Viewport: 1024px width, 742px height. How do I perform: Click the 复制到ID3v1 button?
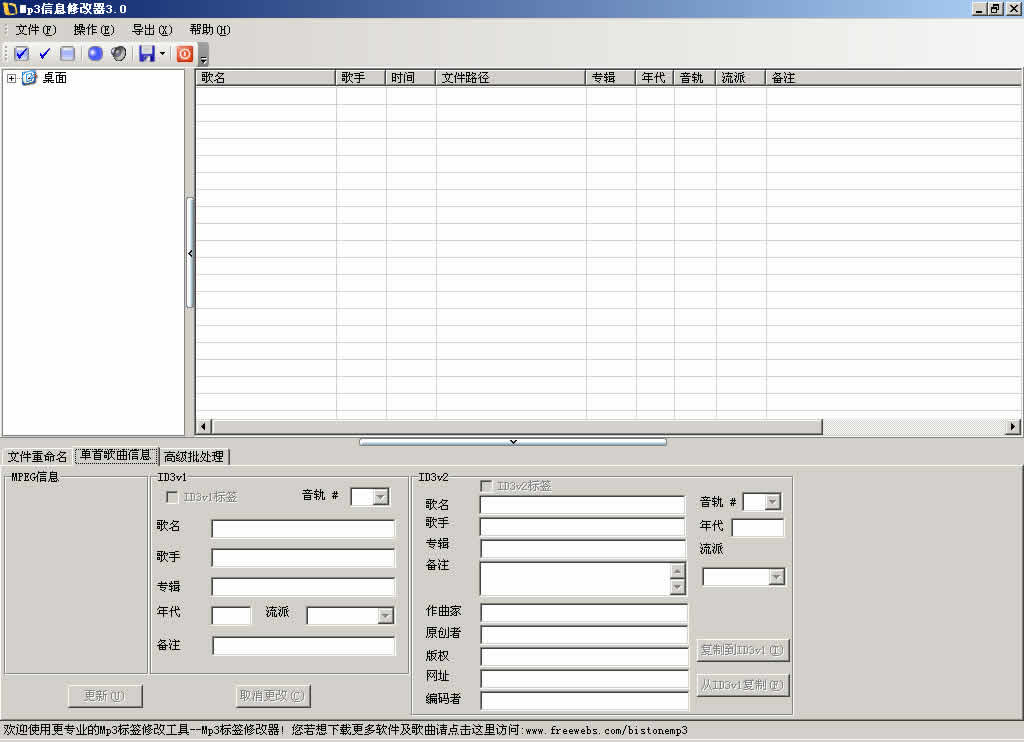click(743, 650)
